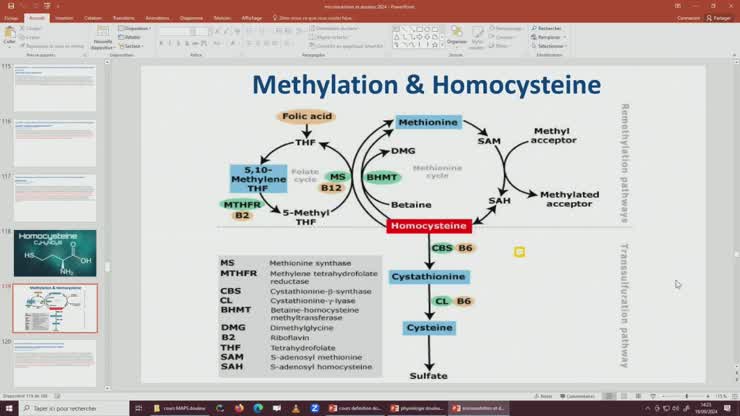Select the Homocysteine slide 118 thumbnail

(55, 253)
